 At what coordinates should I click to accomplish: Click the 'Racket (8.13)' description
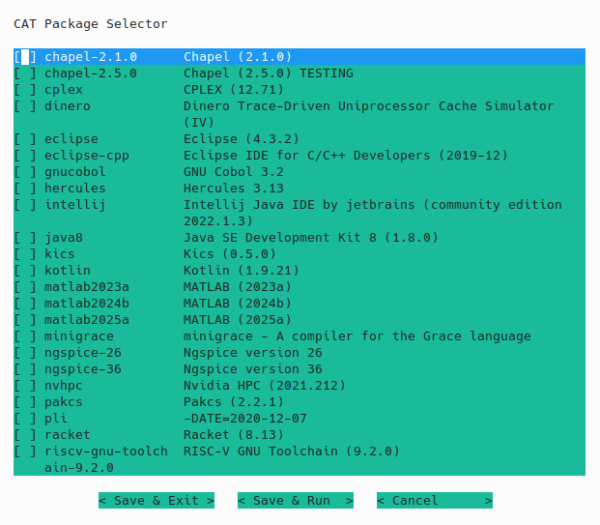(x=233, y=435)
